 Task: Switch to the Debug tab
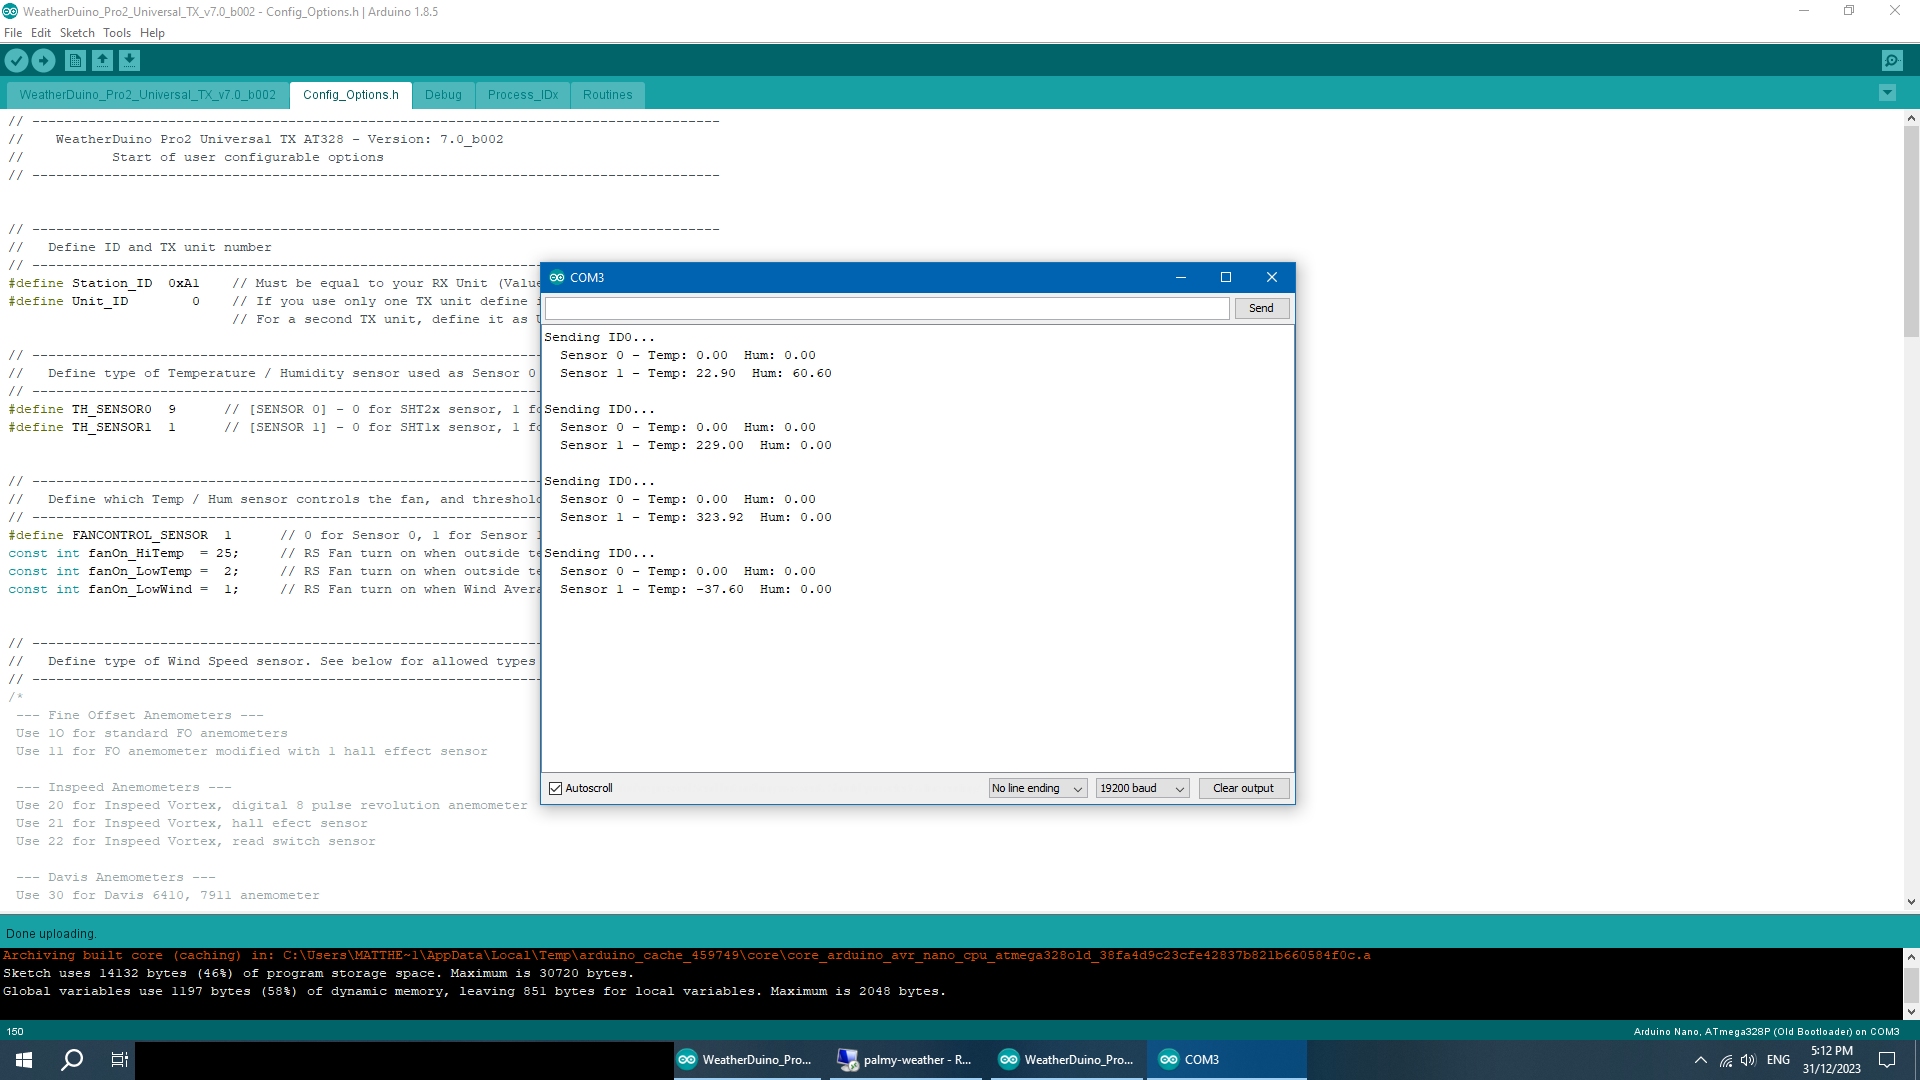click(443, 95)
